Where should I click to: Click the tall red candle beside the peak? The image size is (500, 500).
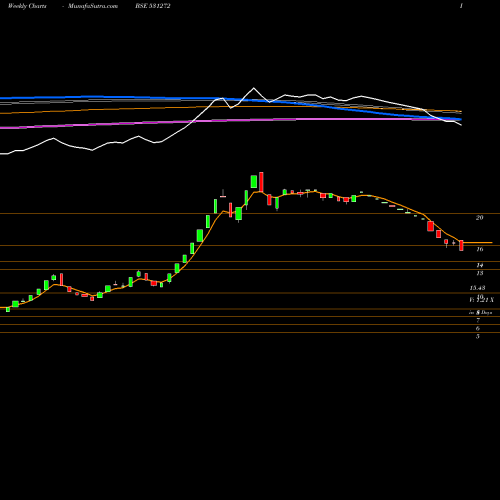(261, 182)
